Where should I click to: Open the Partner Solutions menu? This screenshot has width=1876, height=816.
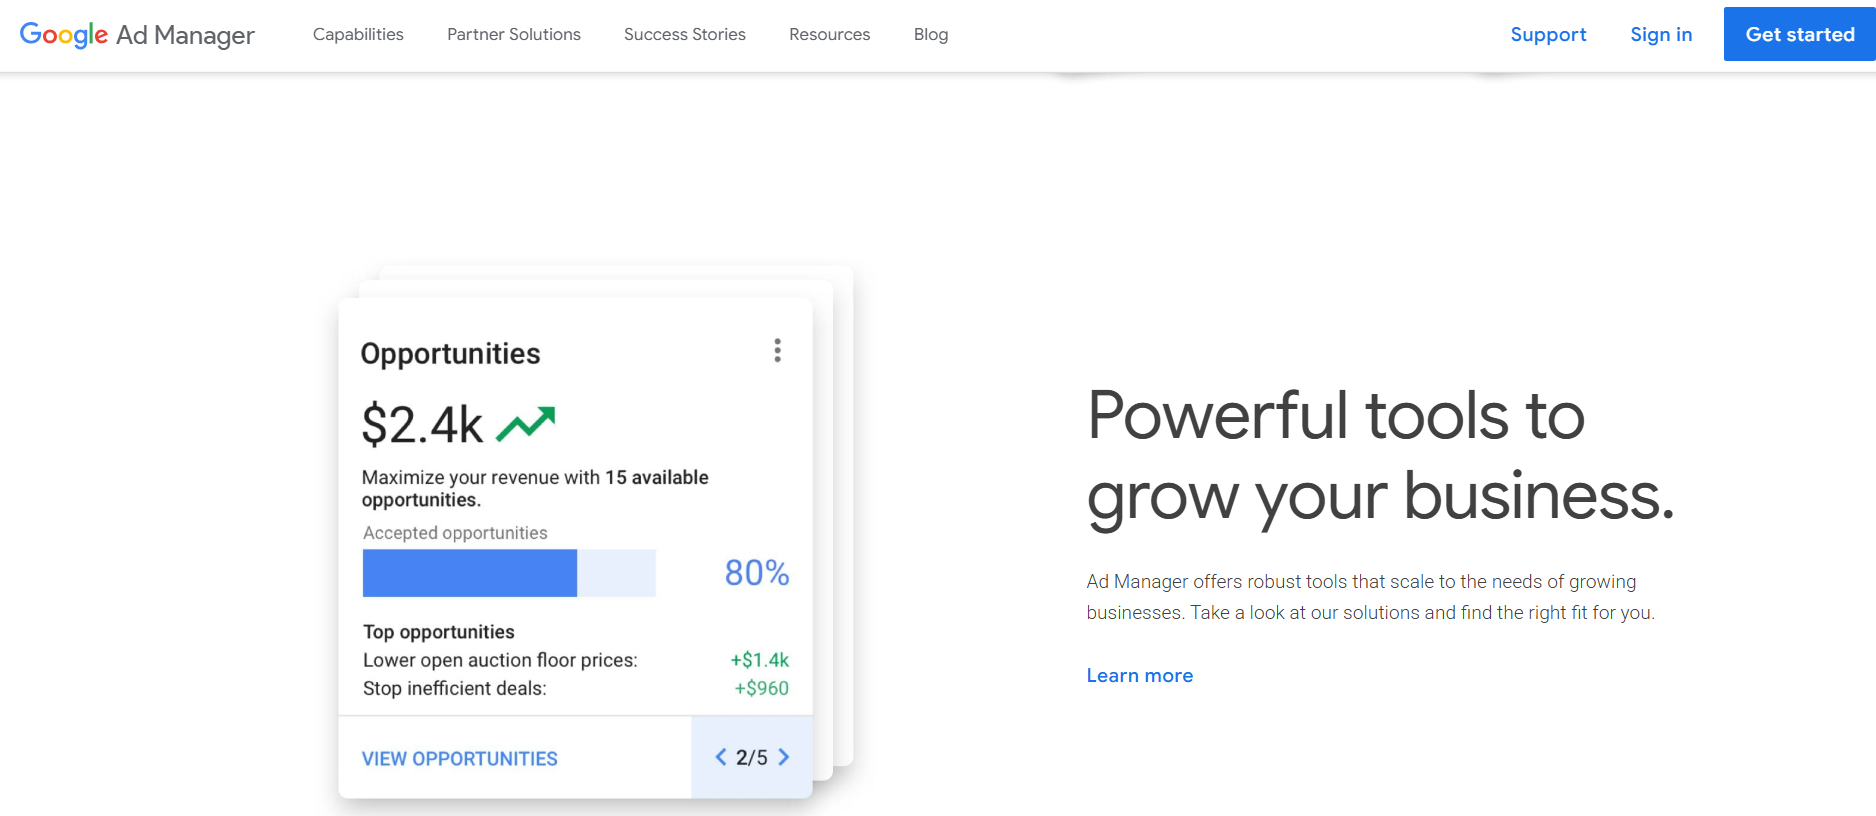tap(514, 34)
